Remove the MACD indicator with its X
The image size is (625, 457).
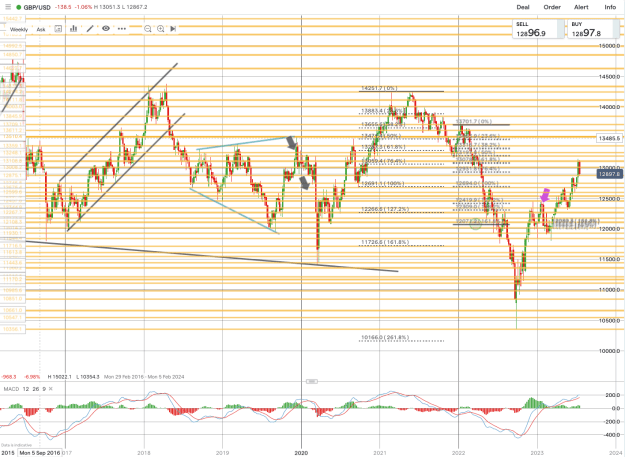pyautogui.click(x=51, y=389)
